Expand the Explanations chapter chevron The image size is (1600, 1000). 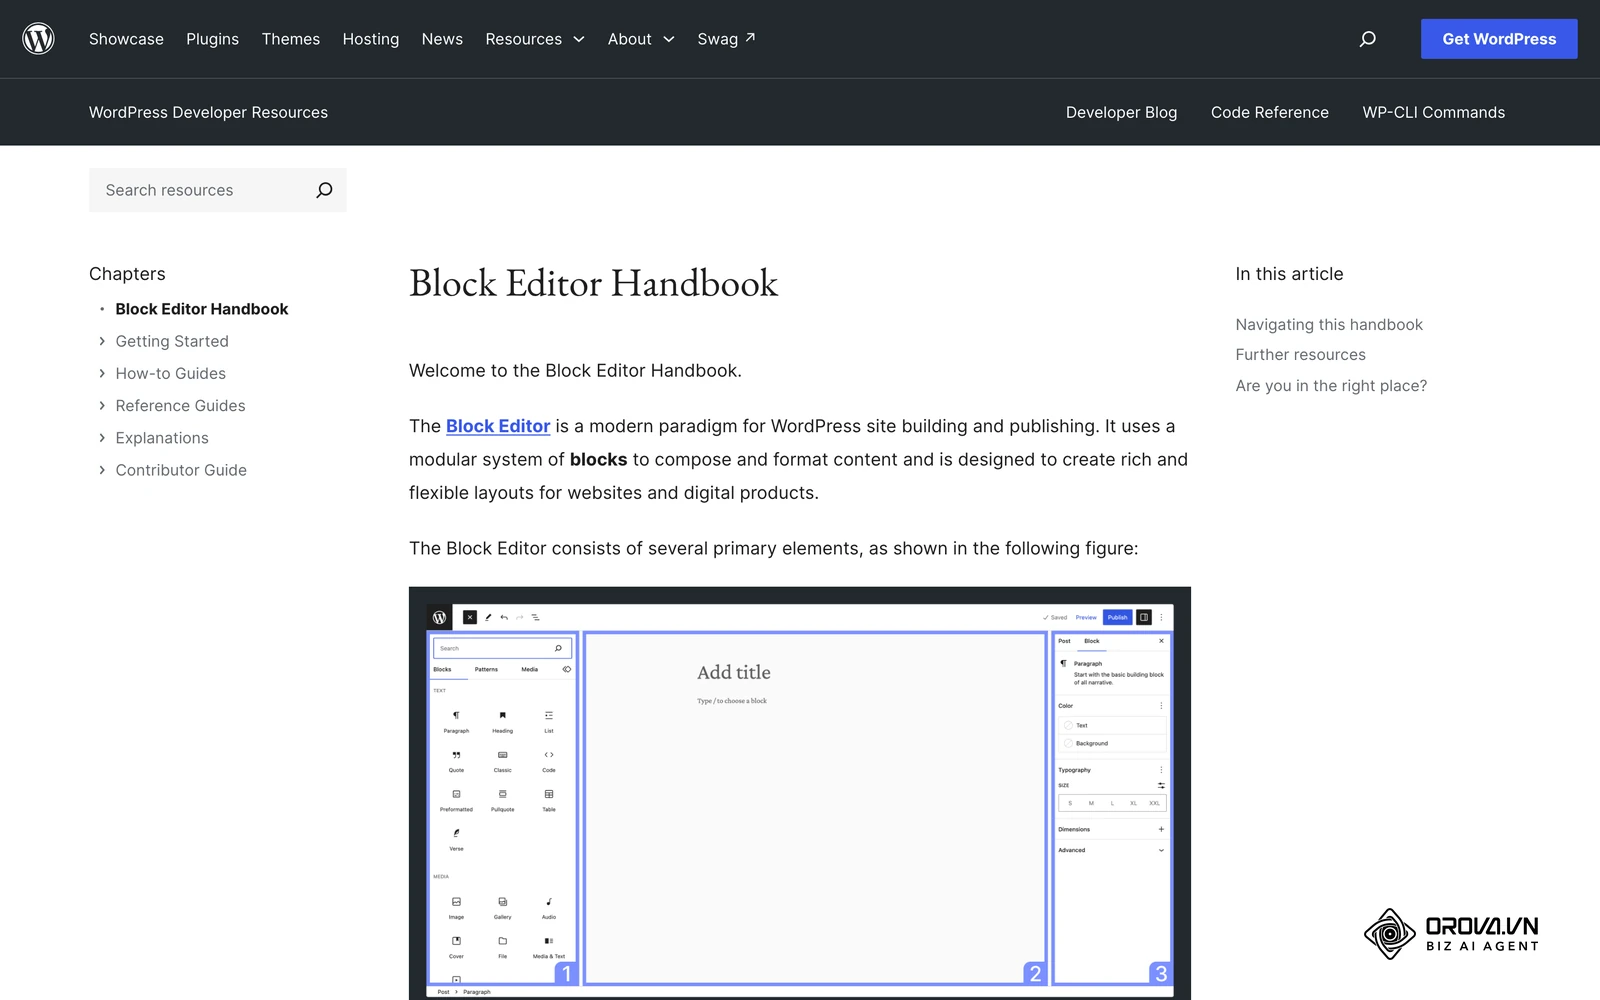[x=102, y=438]
